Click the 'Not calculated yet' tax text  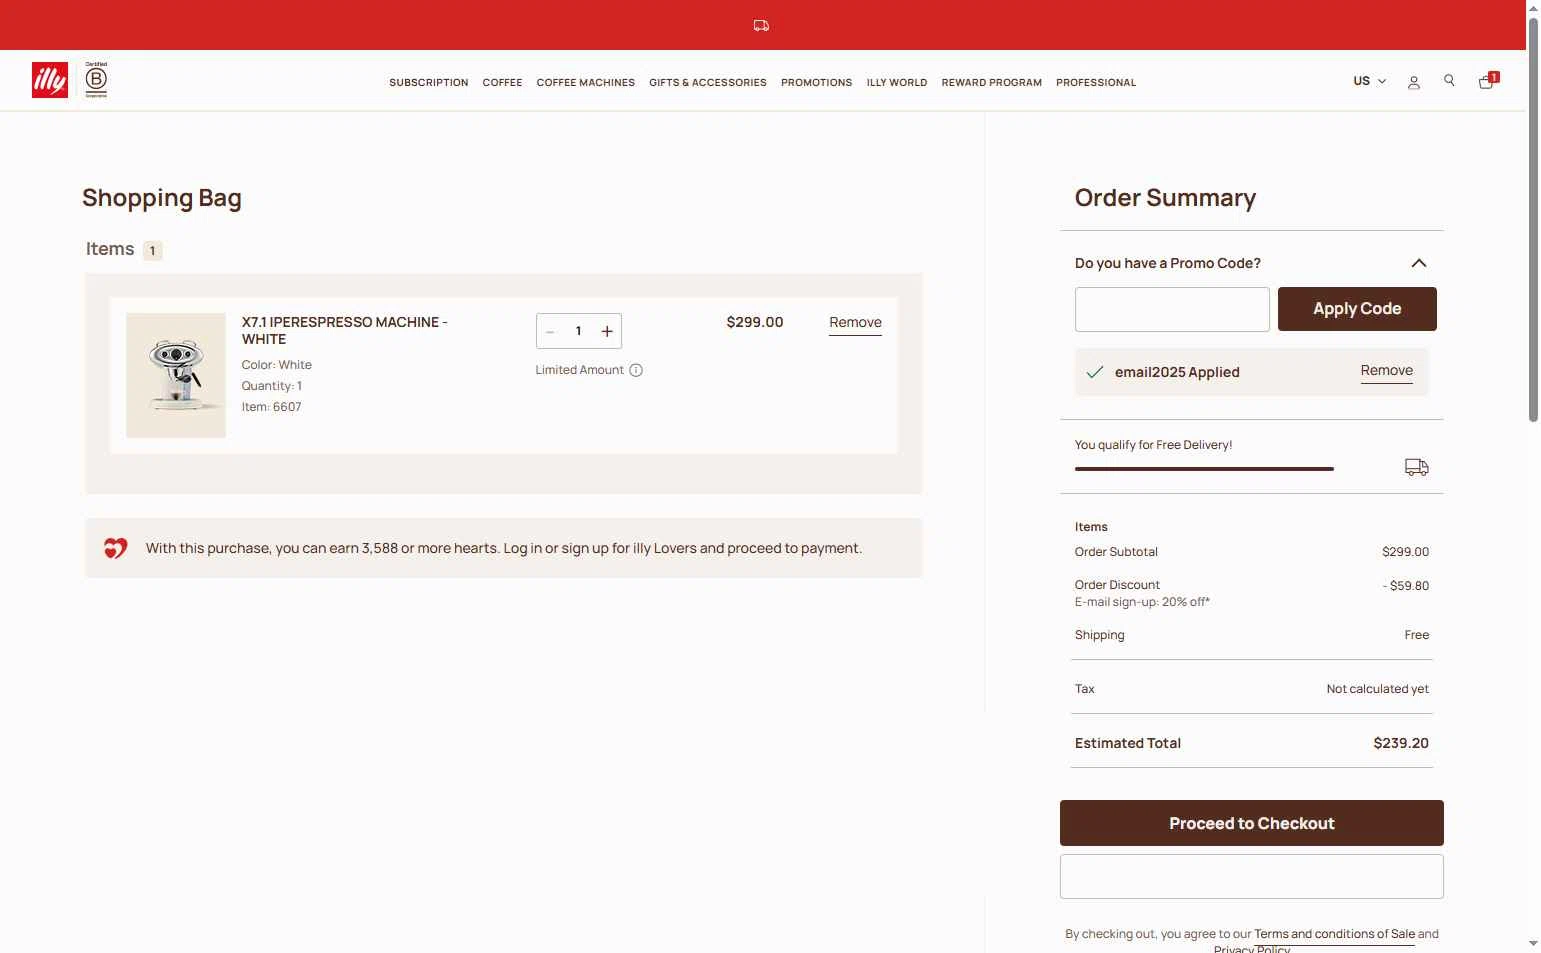[x=1377, y=689]
